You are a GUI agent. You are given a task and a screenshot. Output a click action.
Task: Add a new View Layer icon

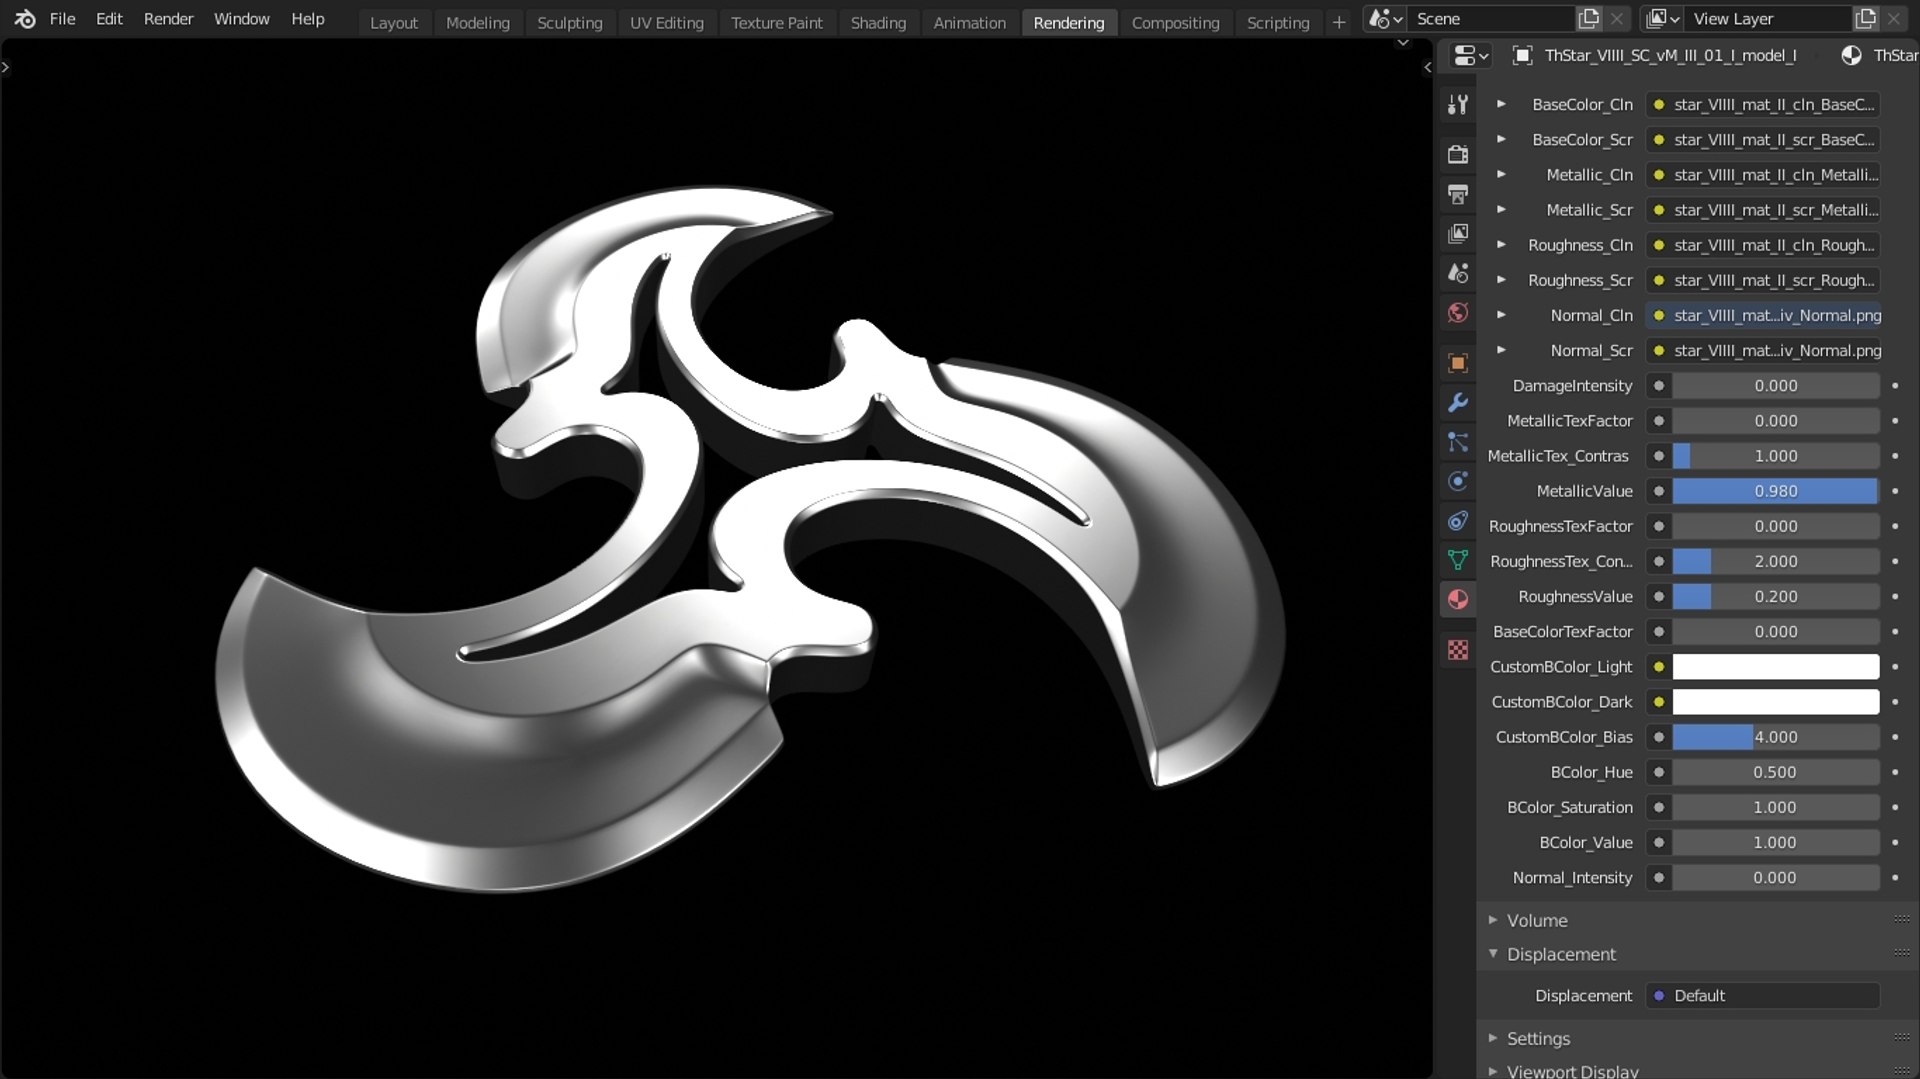(x=1865, y=19)
